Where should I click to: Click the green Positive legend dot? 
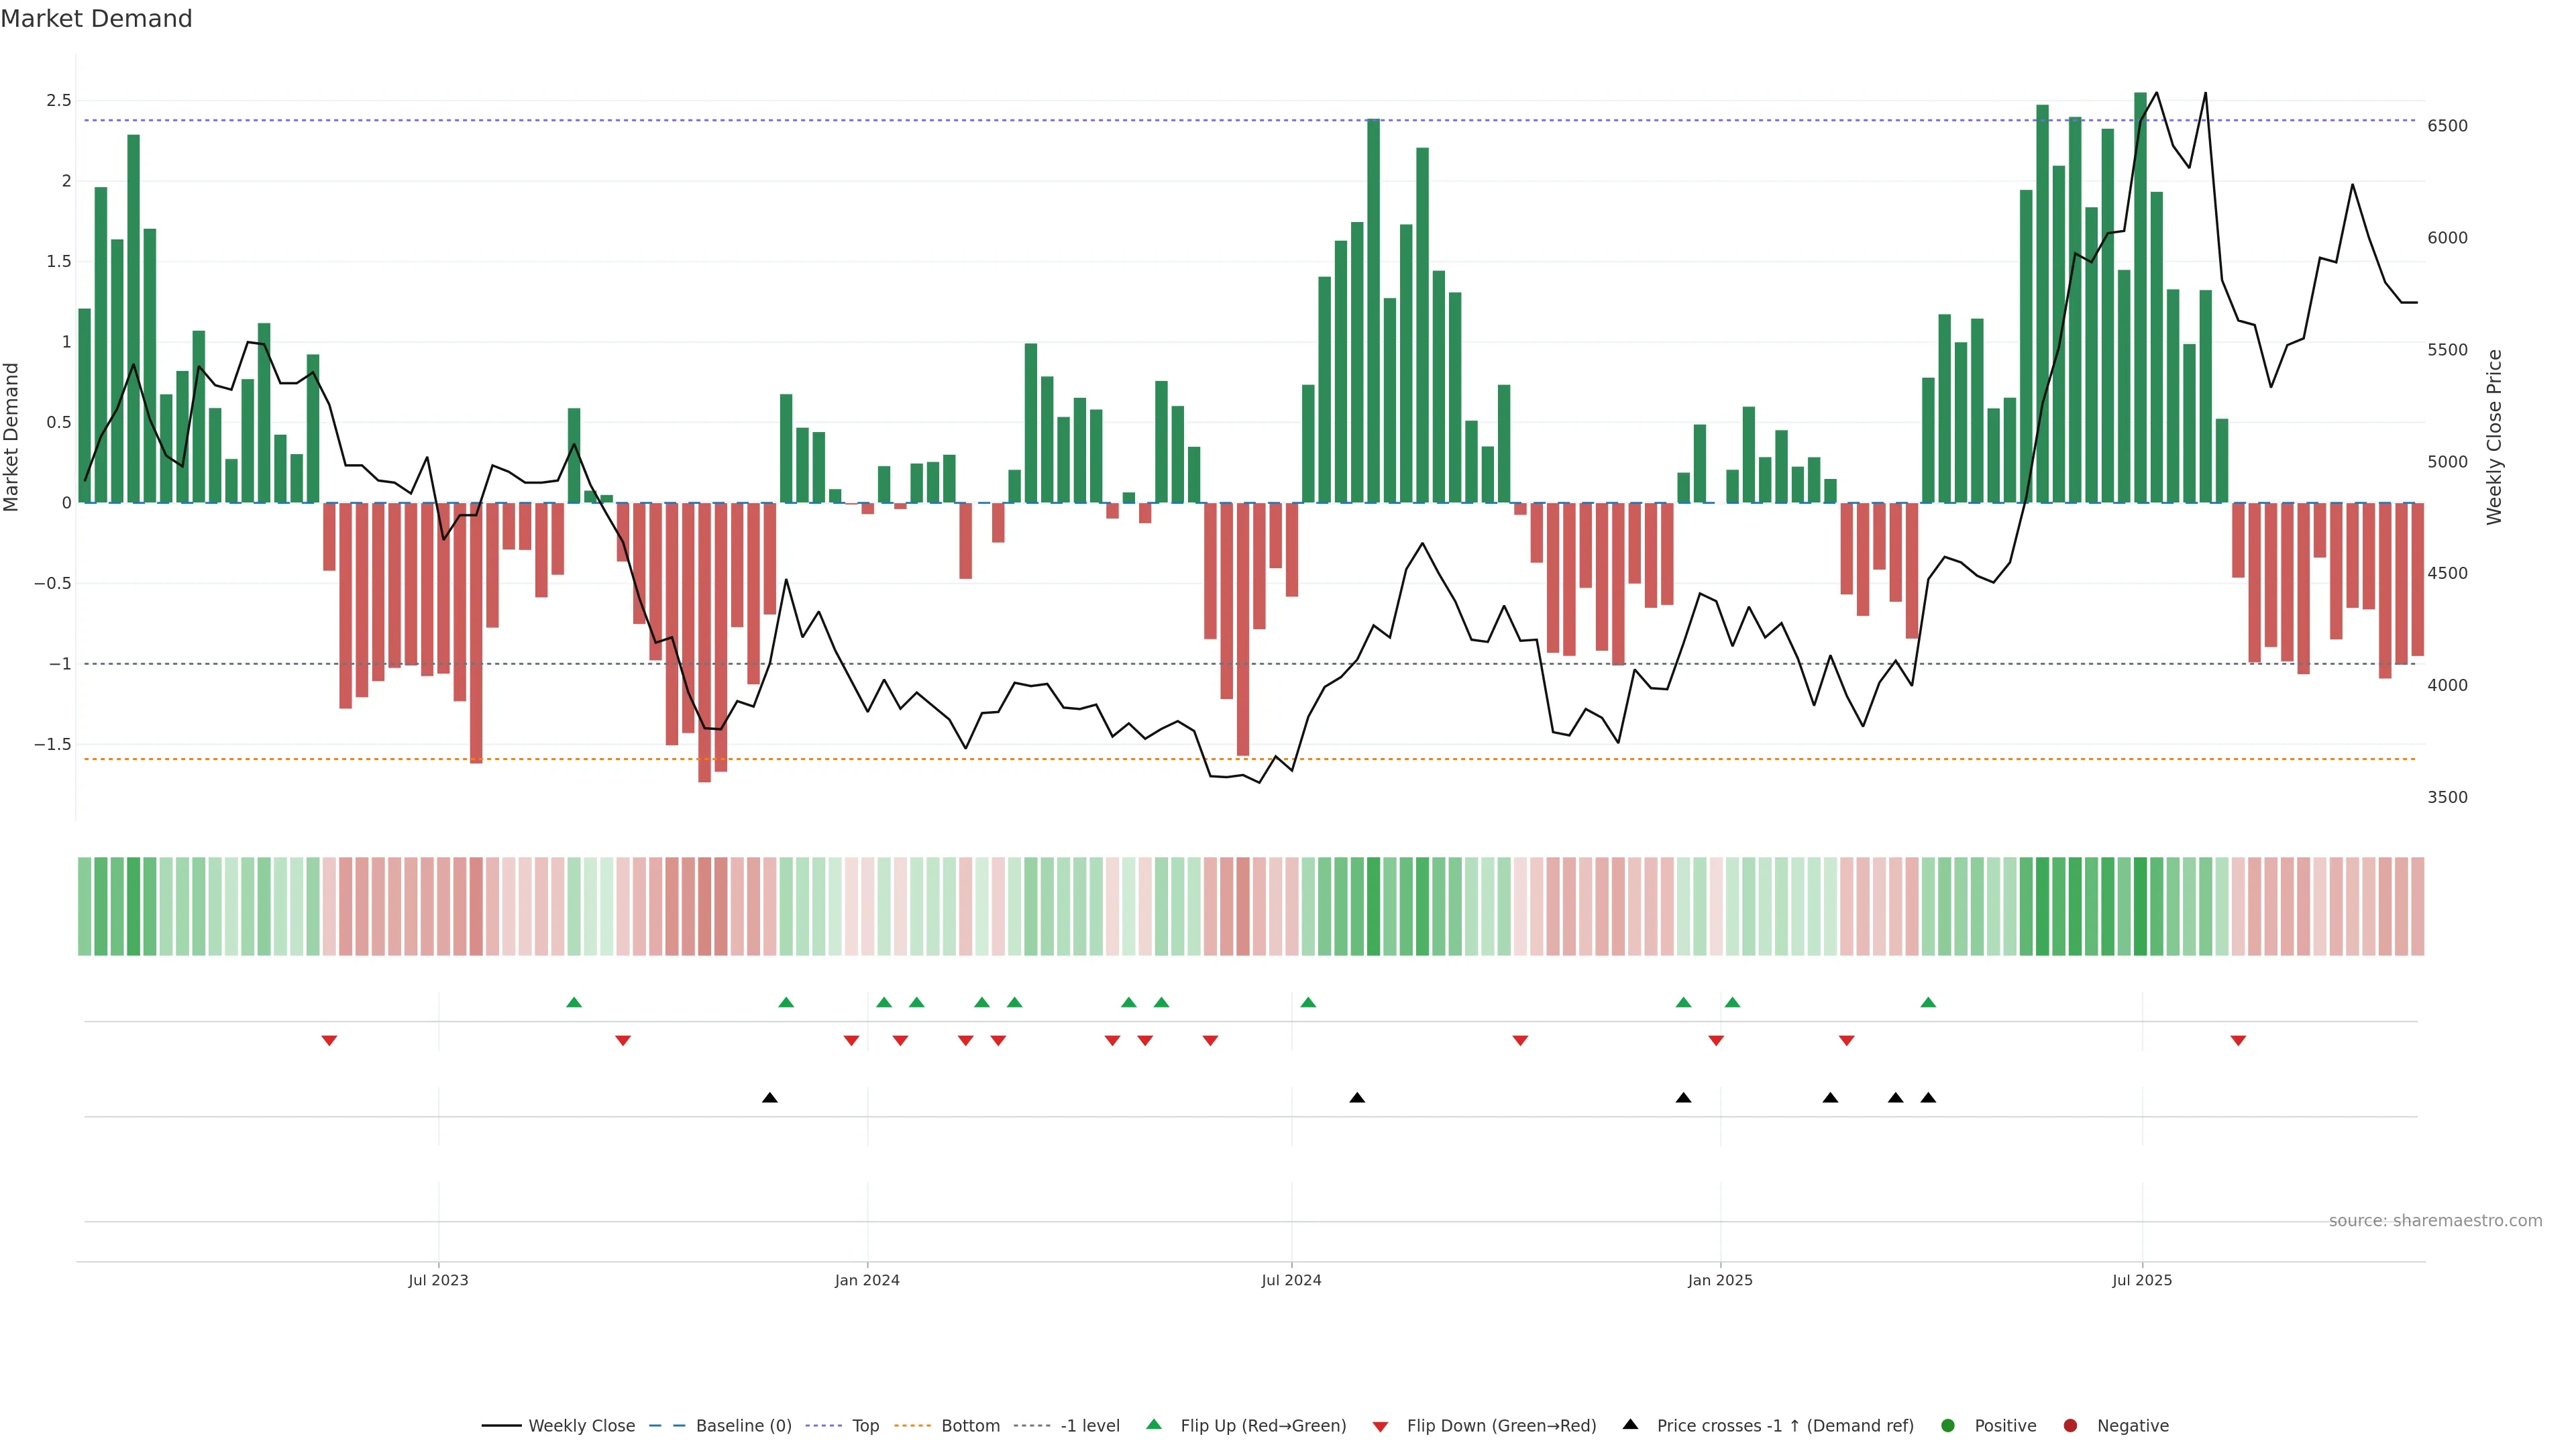(x=1947, y=1425)
